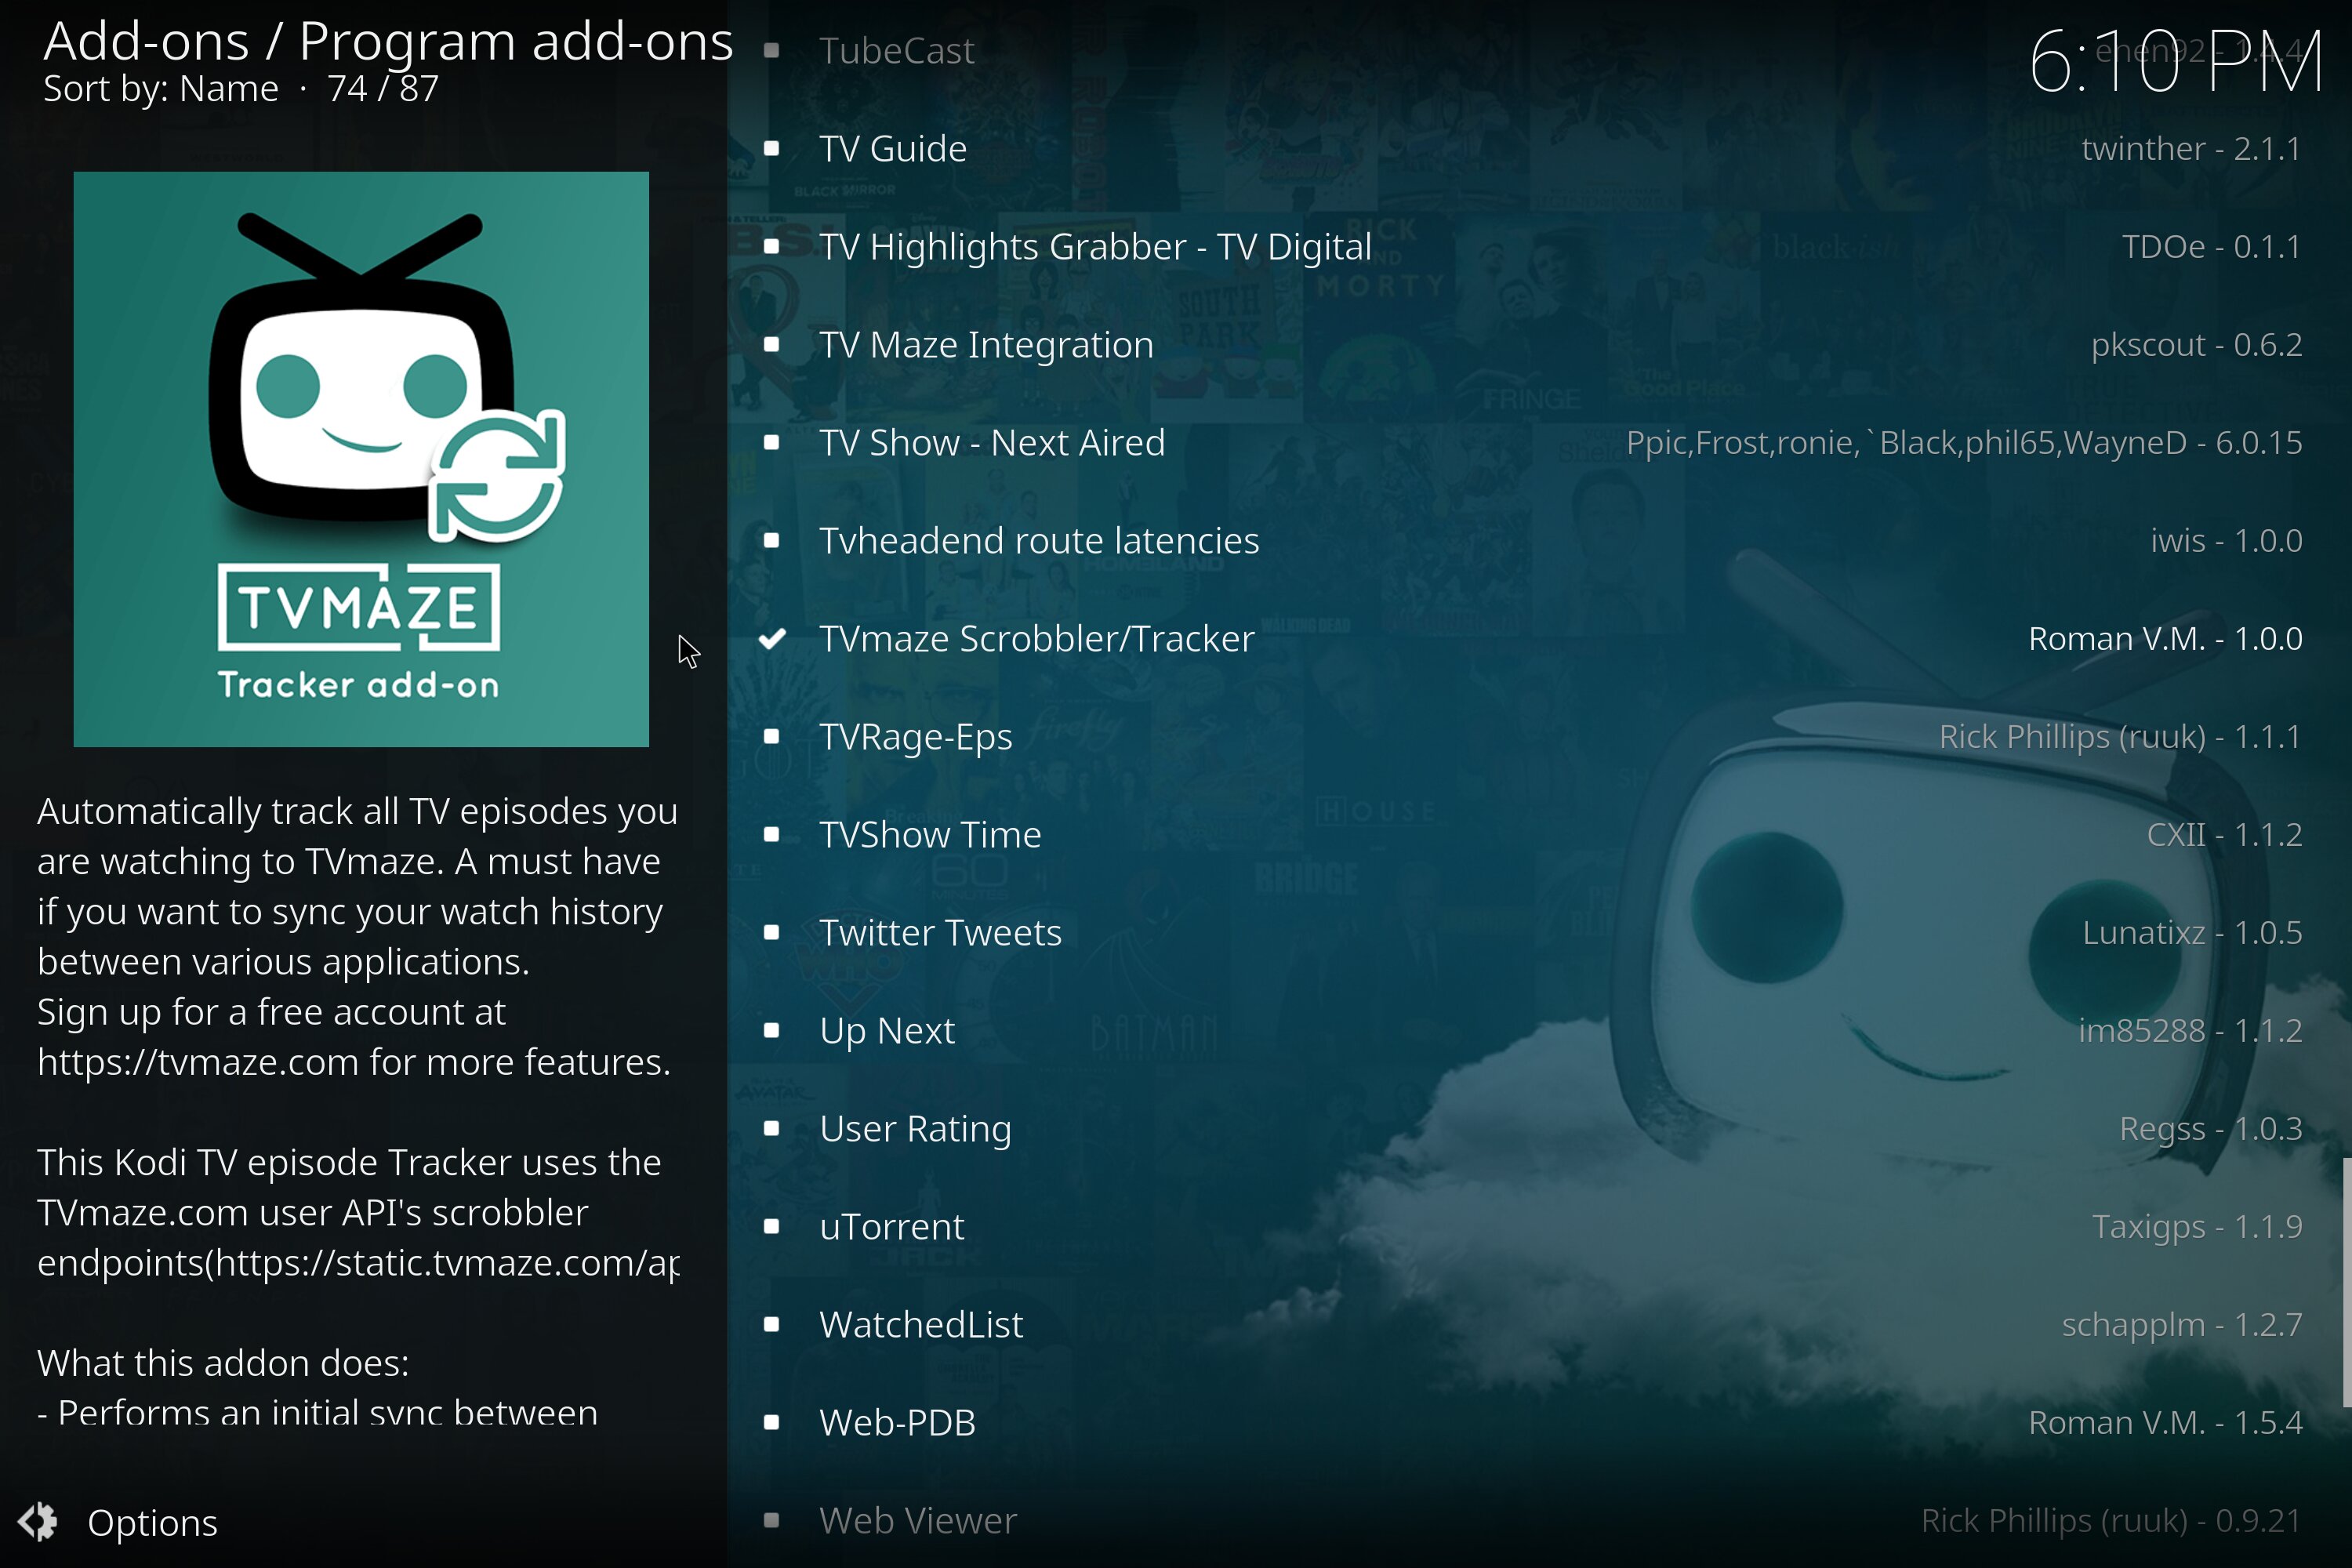Click bullet next to Twitter Tweets
Image resolution: width=2352 pixels, height=1568 pixels.
click(772, 932)
